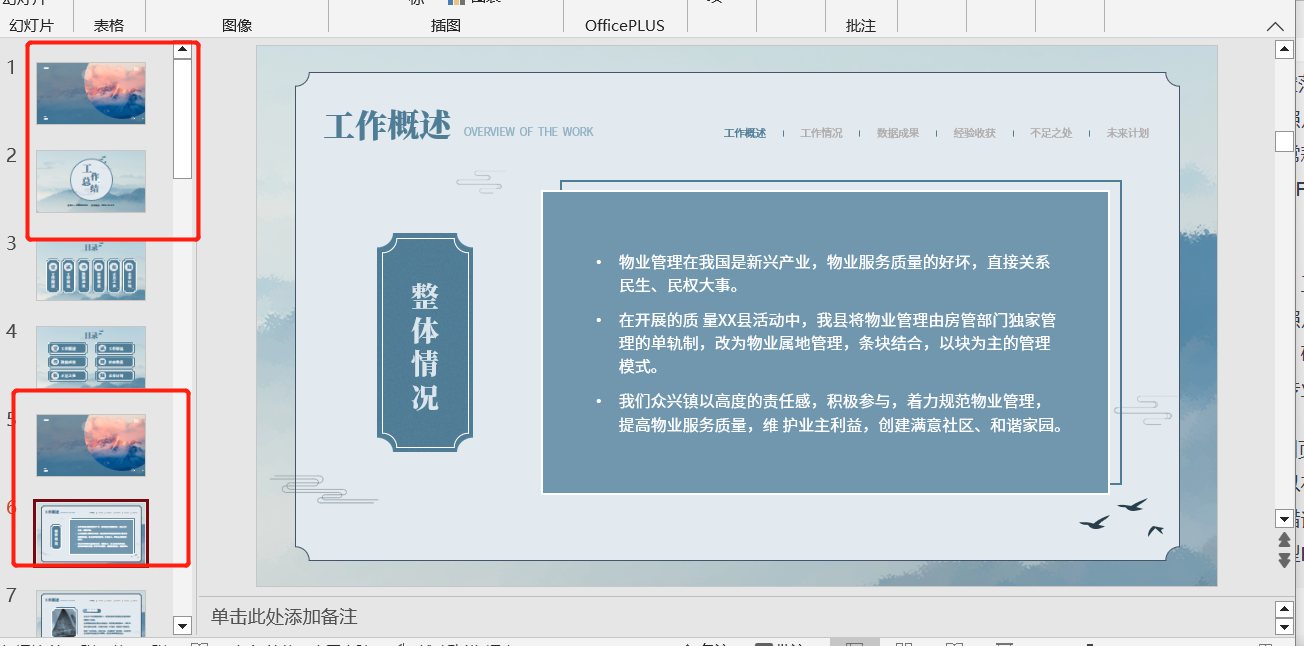Insert a picture with the 图像 icon
Screen dimensions: 1304x646
(238, 25)
